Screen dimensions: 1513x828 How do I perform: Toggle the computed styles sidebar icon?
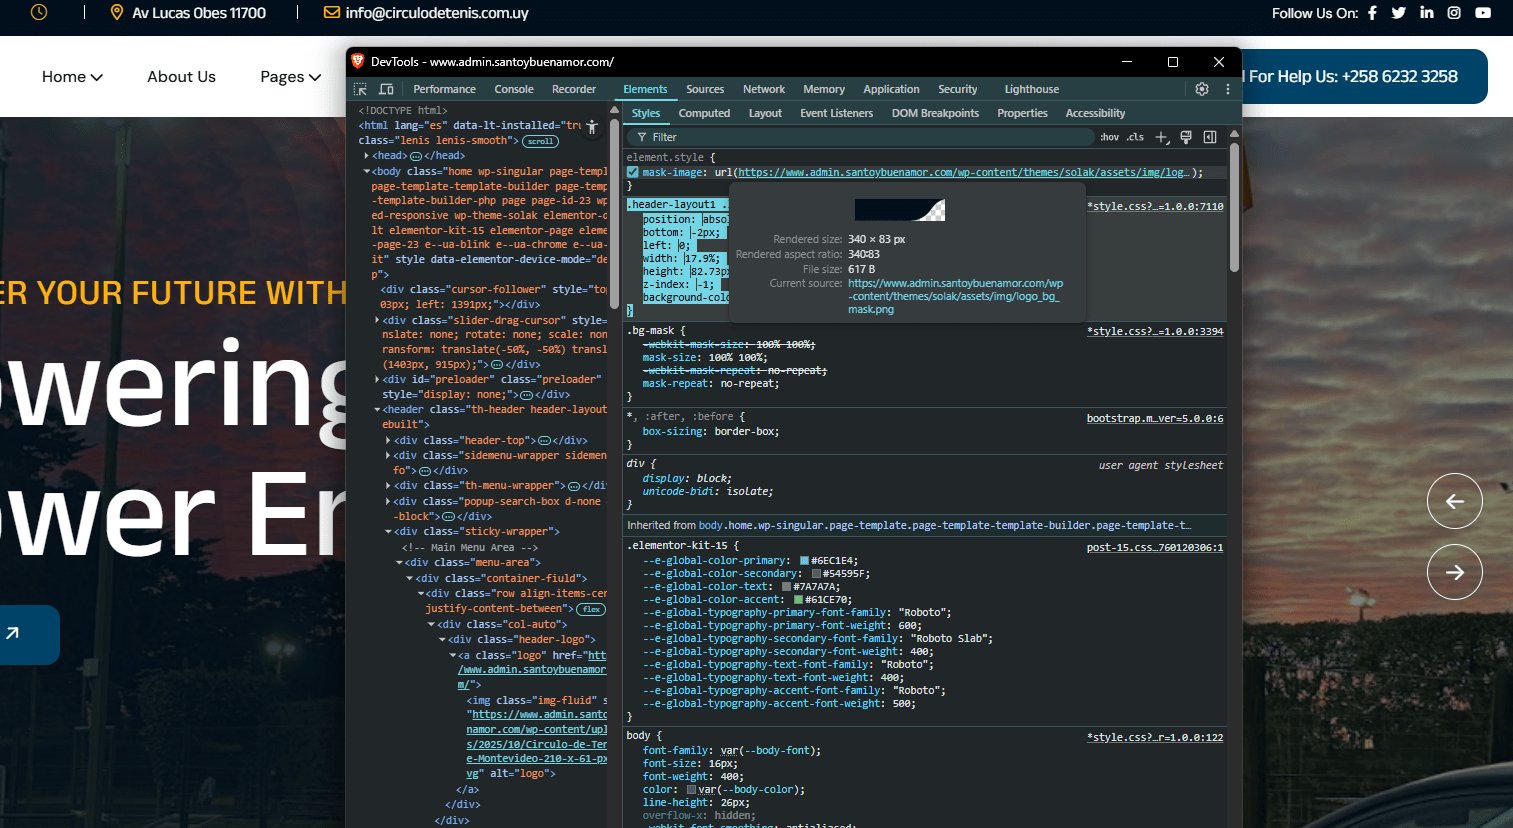coord(1210,137)
